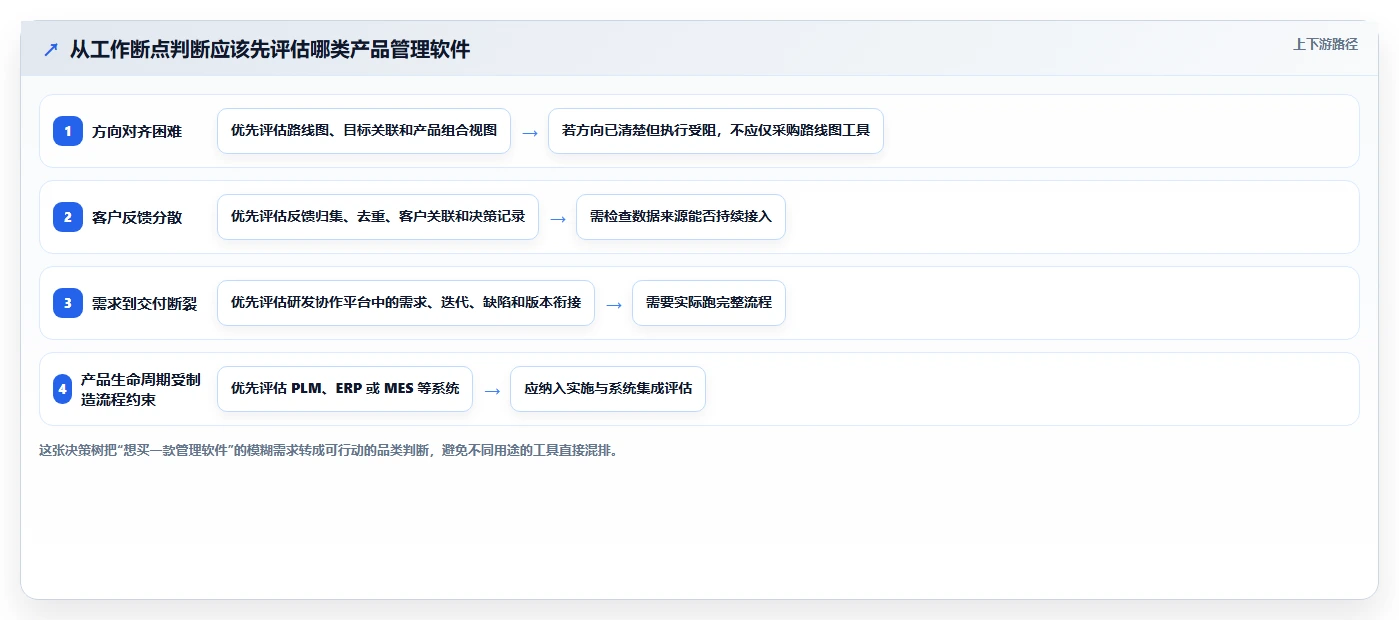Click the footnote starting 这张决策树把
This screenshot has height=620, width=1399.
pyautogui.click(x=329, y=450)
